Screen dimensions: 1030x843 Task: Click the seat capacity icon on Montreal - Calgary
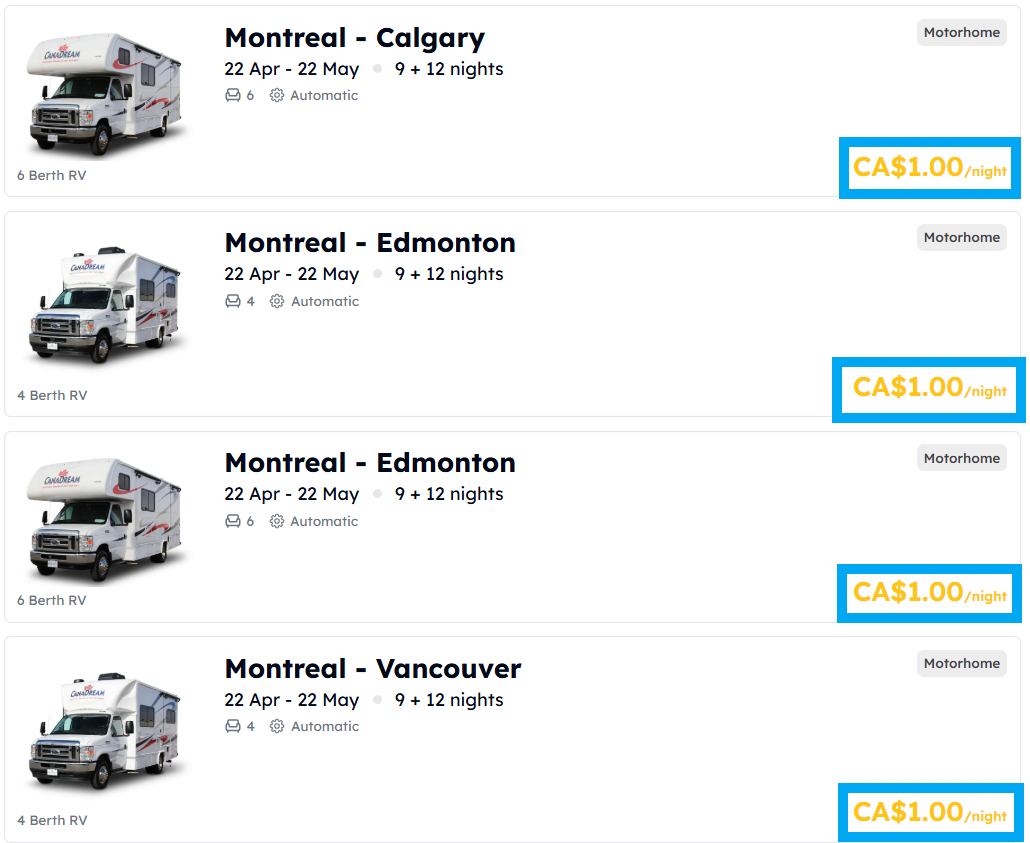point(231,95)
